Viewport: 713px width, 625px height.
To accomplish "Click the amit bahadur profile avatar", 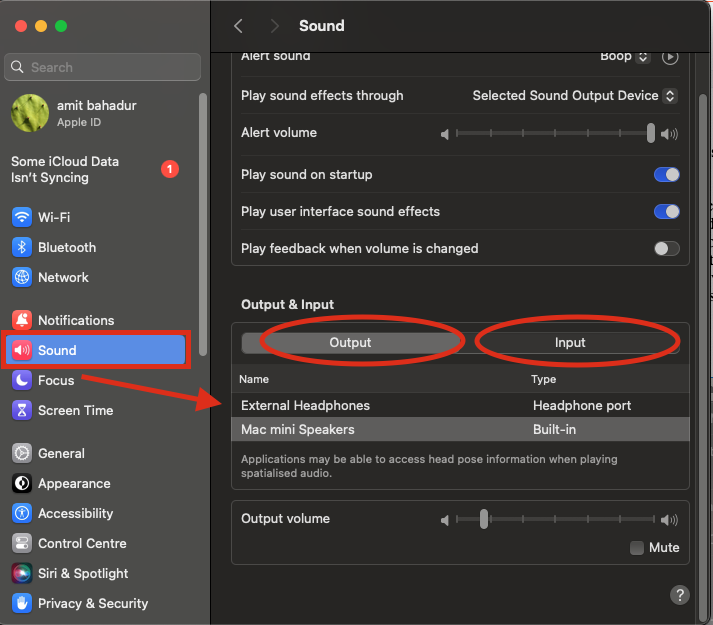I will click(30, 113).
